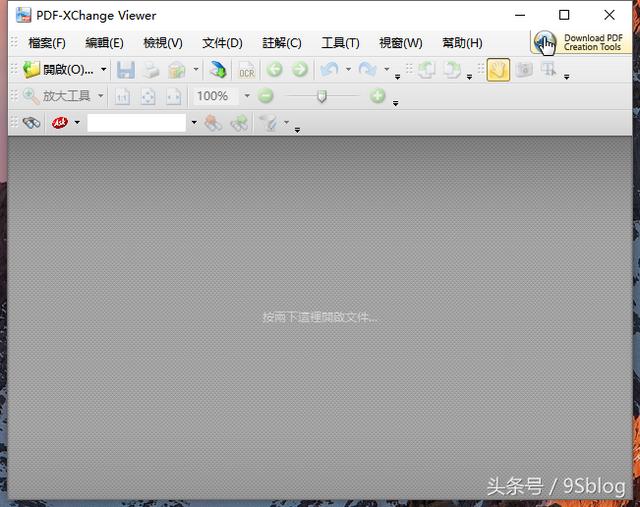This screenshot has height=507, width=640.
Task: Click the zoom slider handle
Action: [x=322, y=97]
